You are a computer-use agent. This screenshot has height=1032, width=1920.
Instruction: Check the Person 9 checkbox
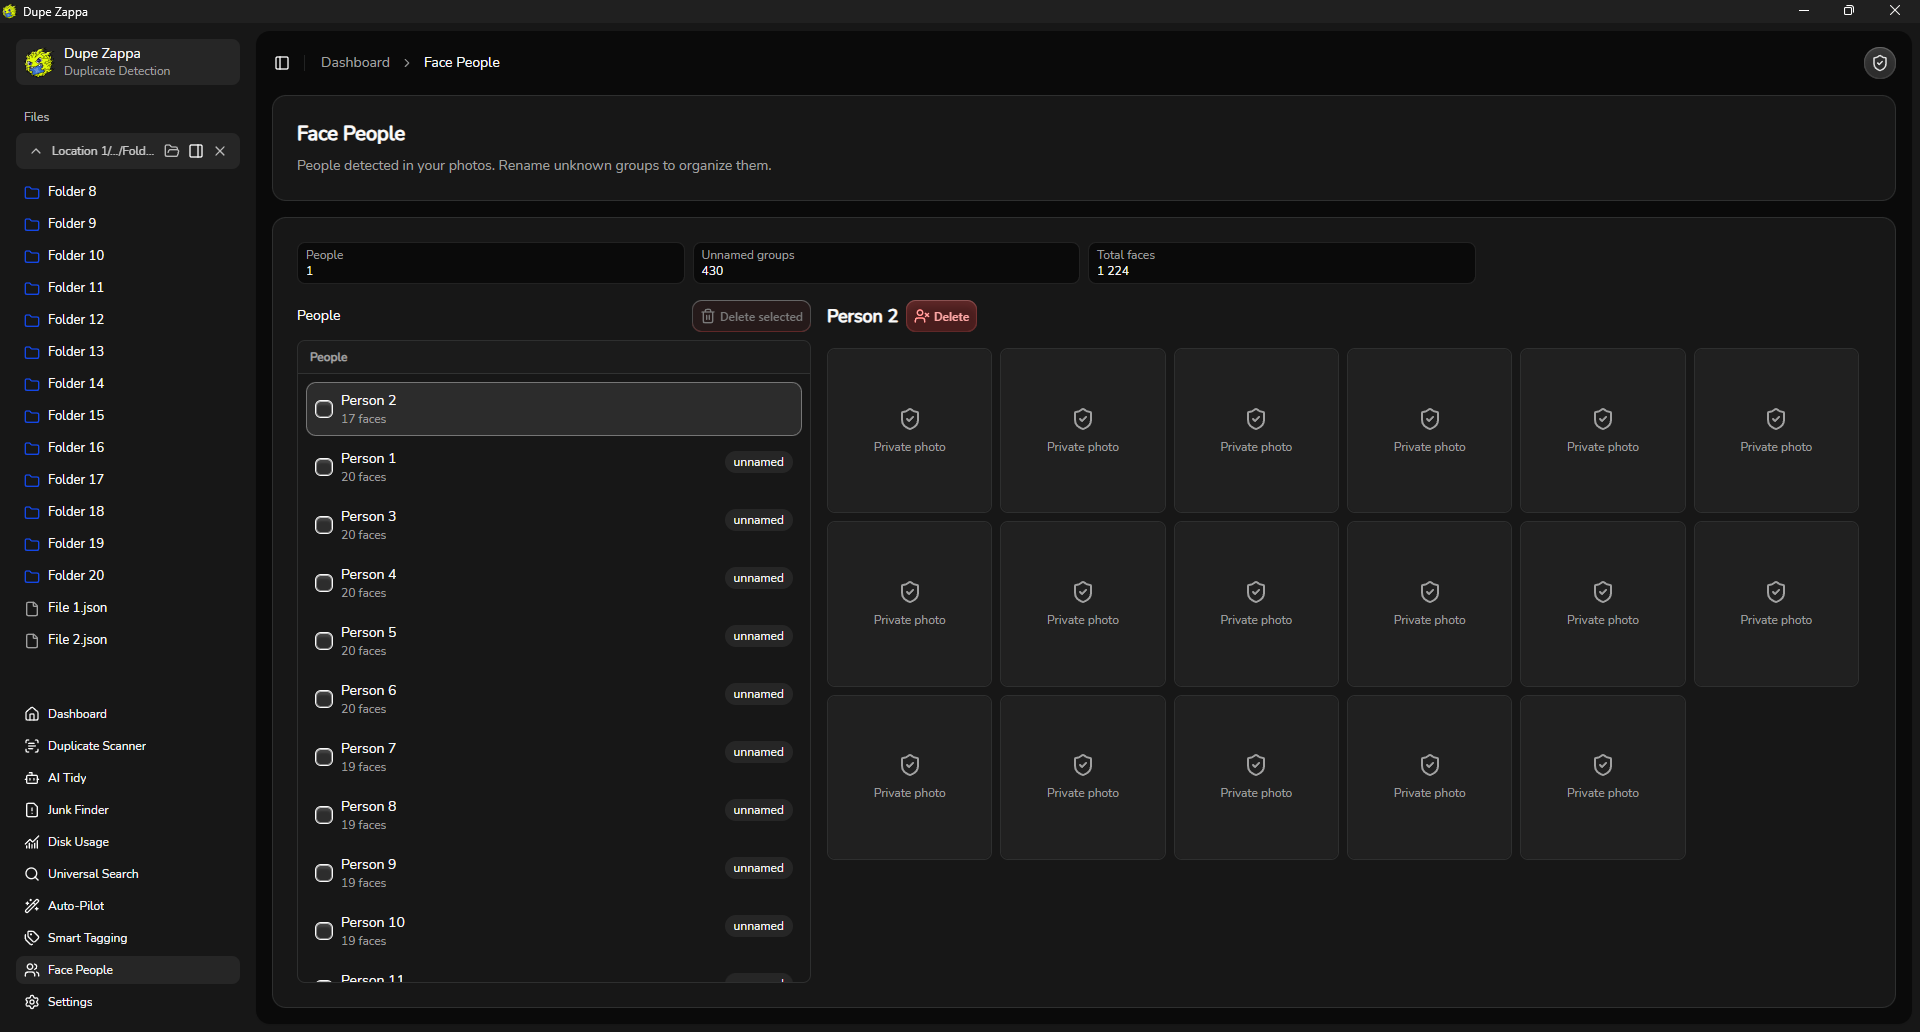[324, 873]
